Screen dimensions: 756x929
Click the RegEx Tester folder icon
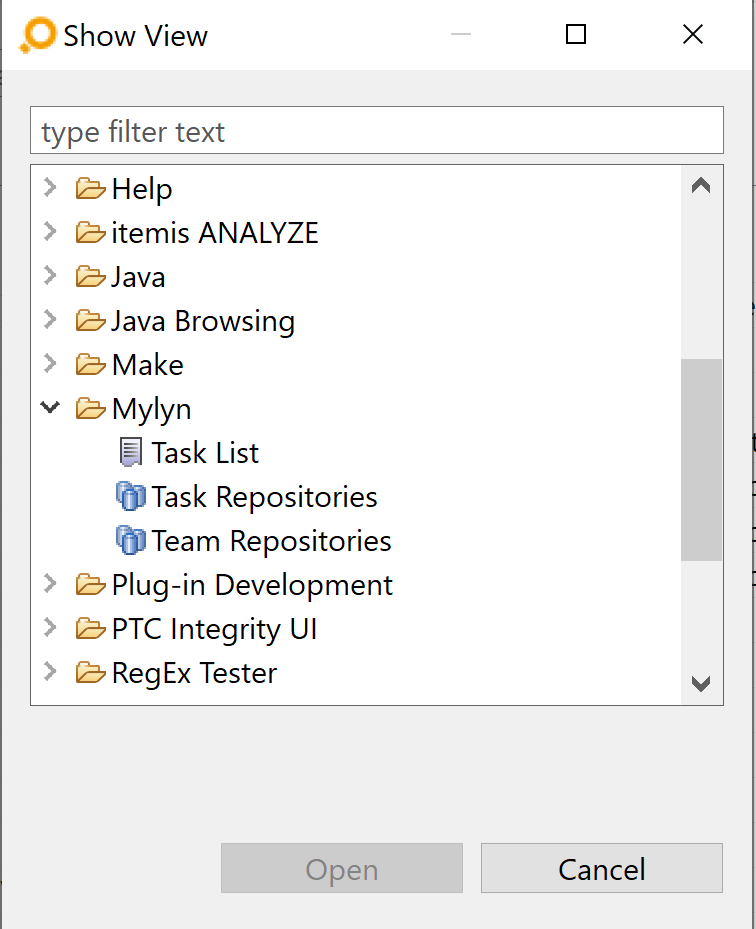(x=91, y=672)
